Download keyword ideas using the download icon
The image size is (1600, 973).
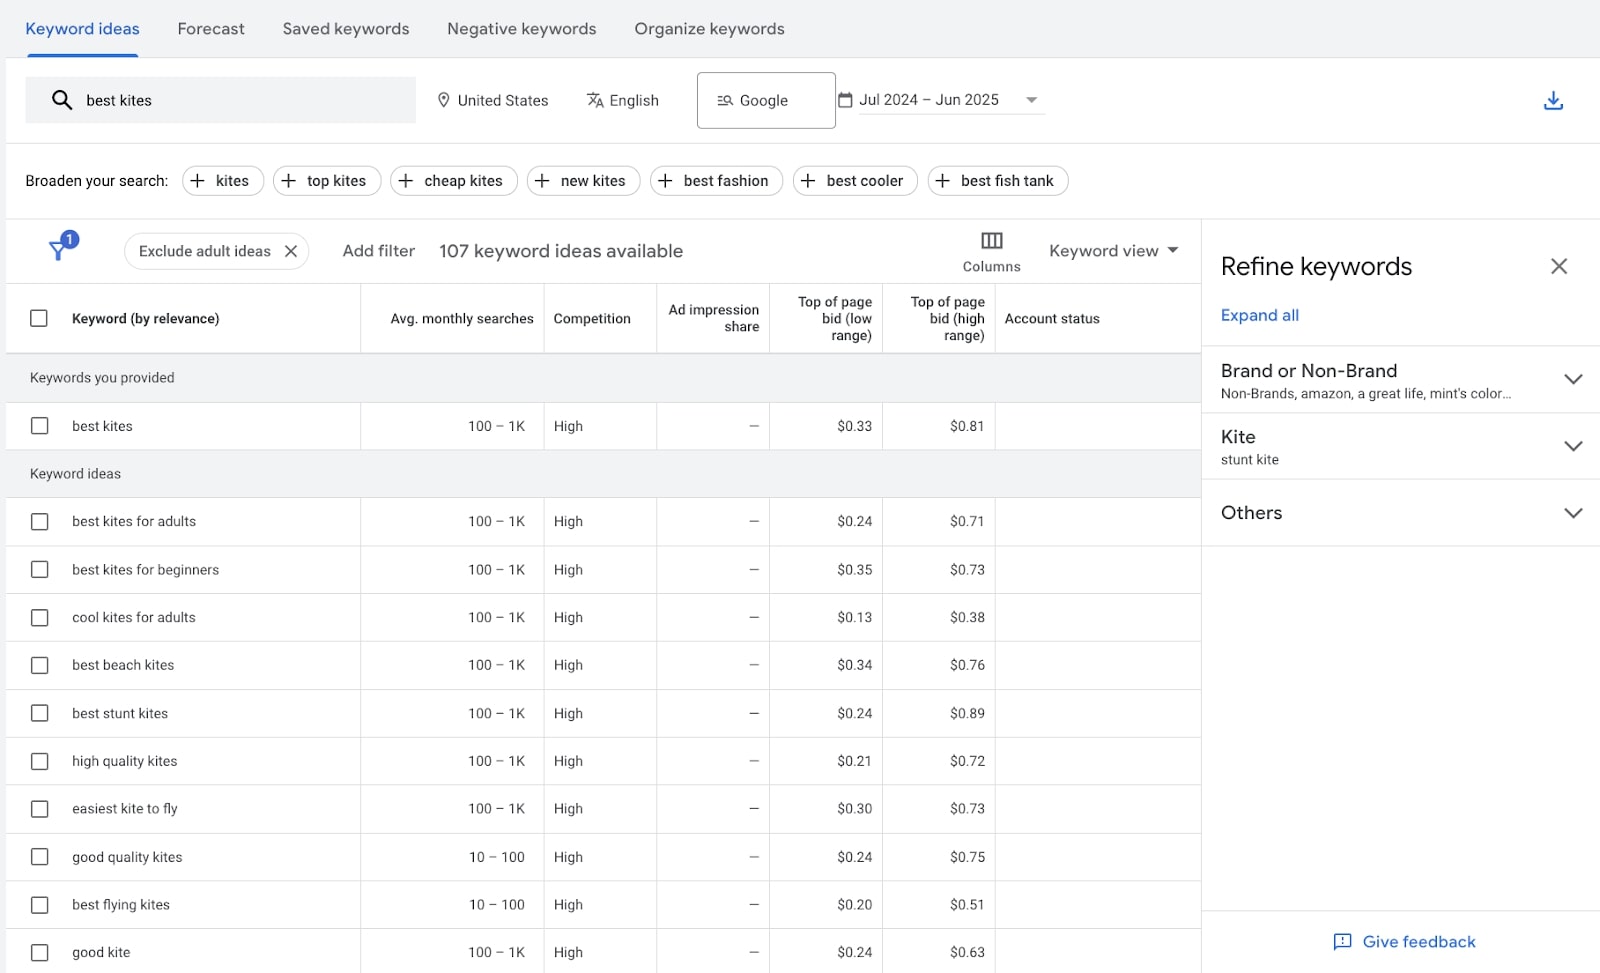1553,100
